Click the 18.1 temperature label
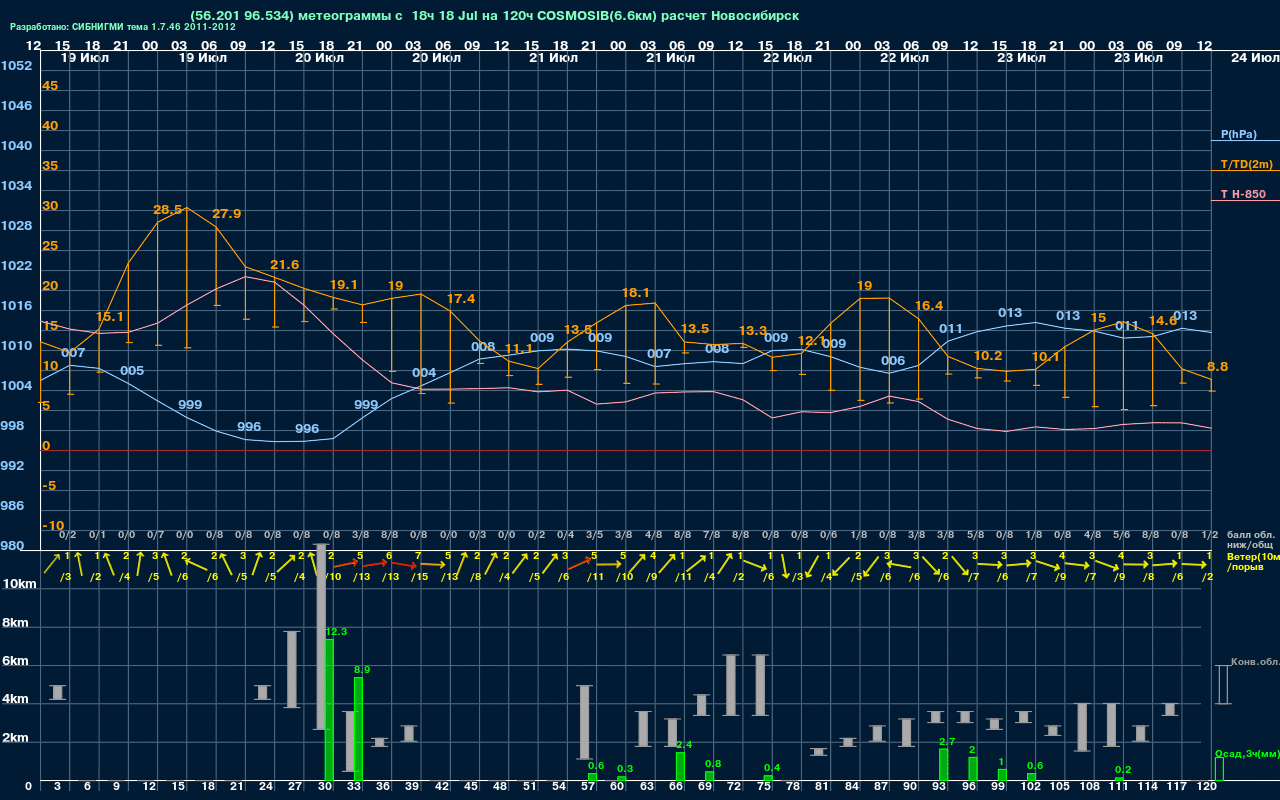 636,293
